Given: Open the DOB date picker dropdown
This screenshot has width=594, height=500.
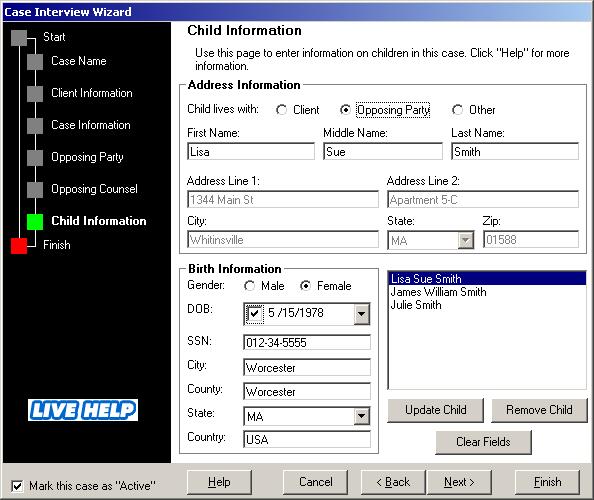Looking at the screenshot, I should [x=362, y=314].
